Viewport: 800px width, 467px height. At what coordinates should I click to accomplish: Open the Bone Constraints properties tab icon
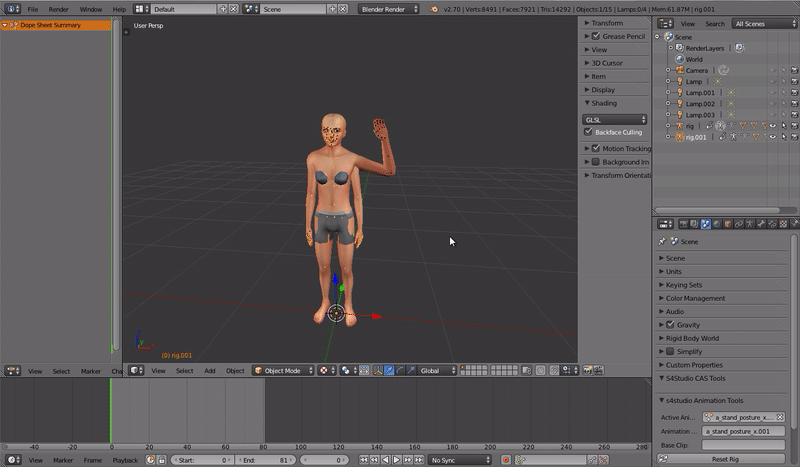[x=772, y=224]
